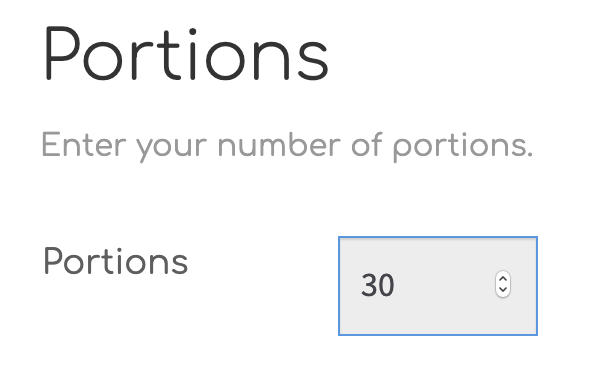Increase portions using the spinner's upper chevron
The image size is (612, 376).
[503, 279]
